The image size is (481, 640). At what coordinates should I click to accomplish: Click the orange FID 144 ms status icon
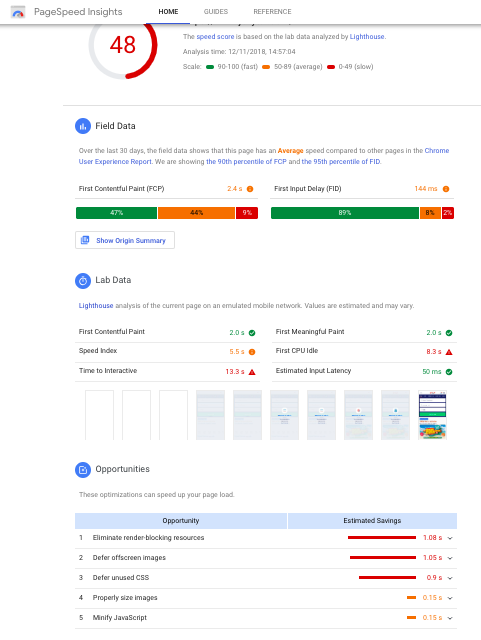[x=446, y=189]
